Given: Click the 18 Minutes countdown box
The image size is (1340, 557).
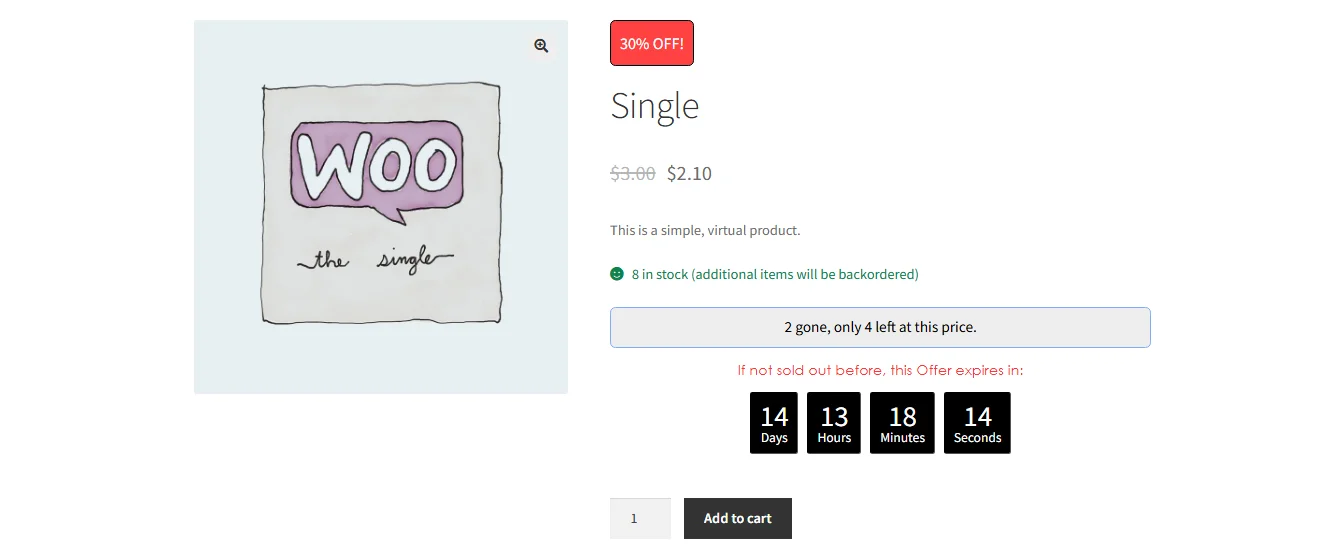Looking at the screenshot, I should click(902, 423).
